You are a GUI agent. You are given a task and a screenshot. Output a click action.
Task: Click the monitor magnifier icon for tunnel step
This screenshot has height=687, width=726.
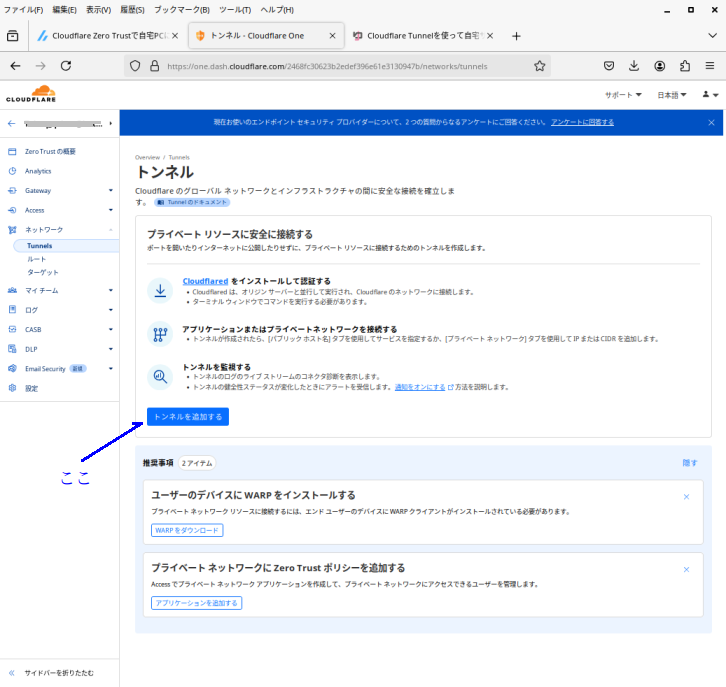[160, 377]
